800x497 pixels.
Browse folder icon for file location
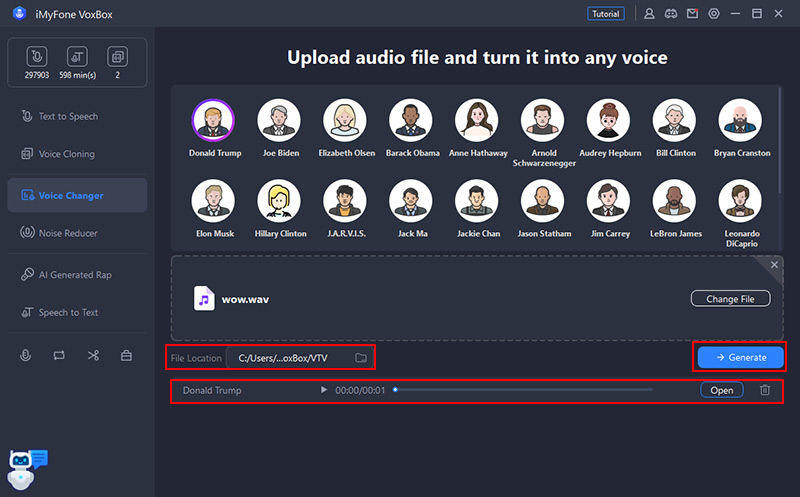coord(361,358)
